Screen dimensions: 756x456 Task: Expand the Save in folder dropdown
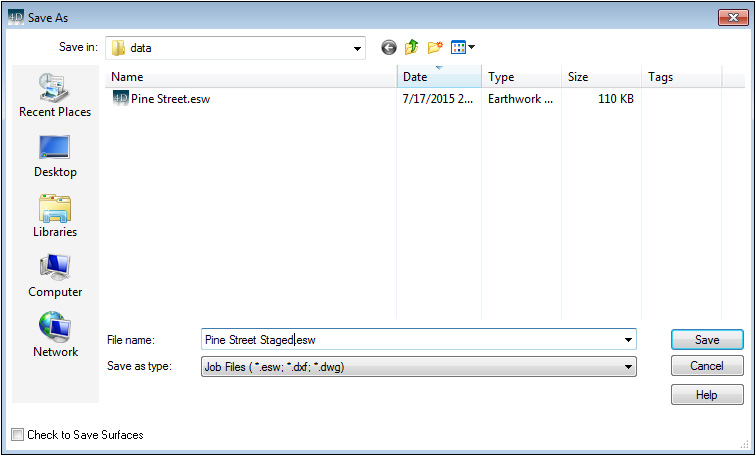tap(358, 47)
